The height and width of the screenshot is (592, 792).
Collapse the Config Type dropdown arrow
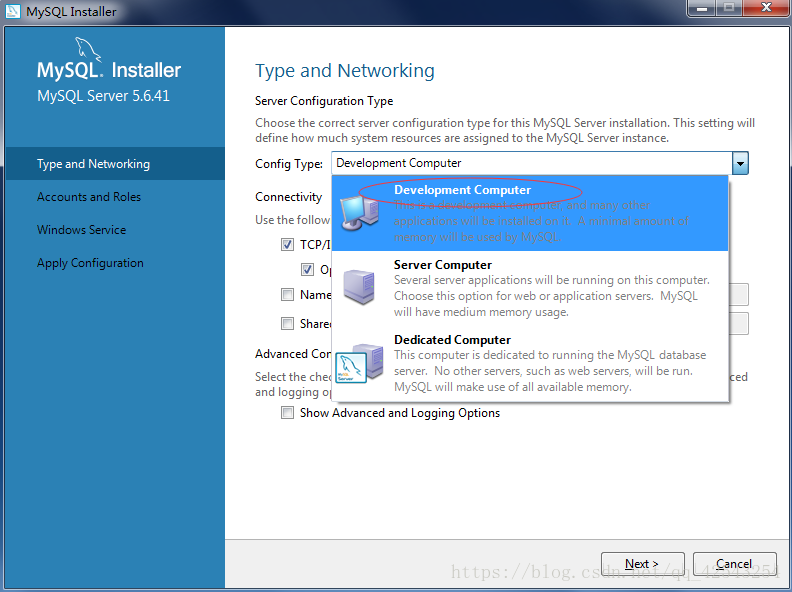[x=740, y=163]
